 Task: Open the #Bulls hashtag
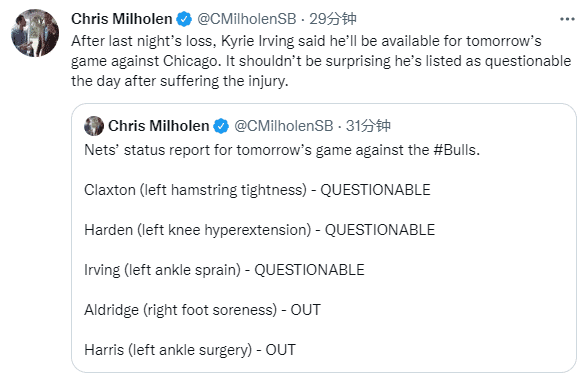[x=455, y=150]
